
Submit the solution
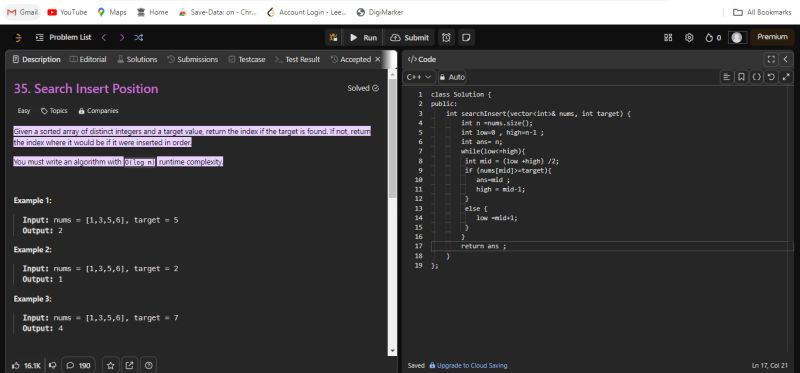(409, 38)
